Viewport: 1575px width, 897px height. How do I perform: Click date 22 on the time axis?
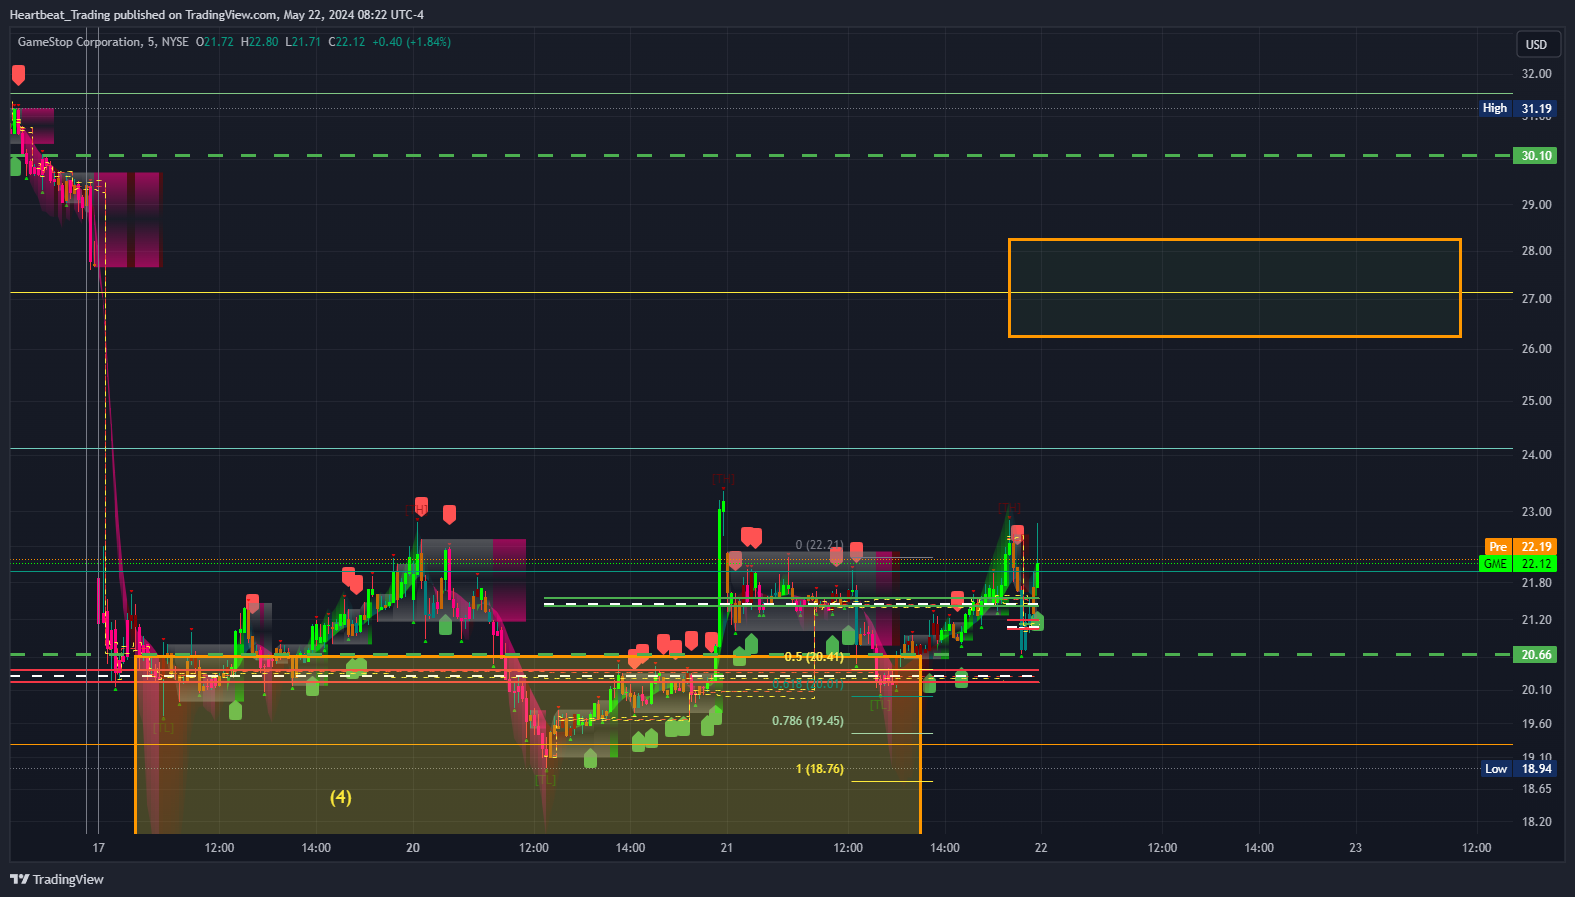(1041, 848)
